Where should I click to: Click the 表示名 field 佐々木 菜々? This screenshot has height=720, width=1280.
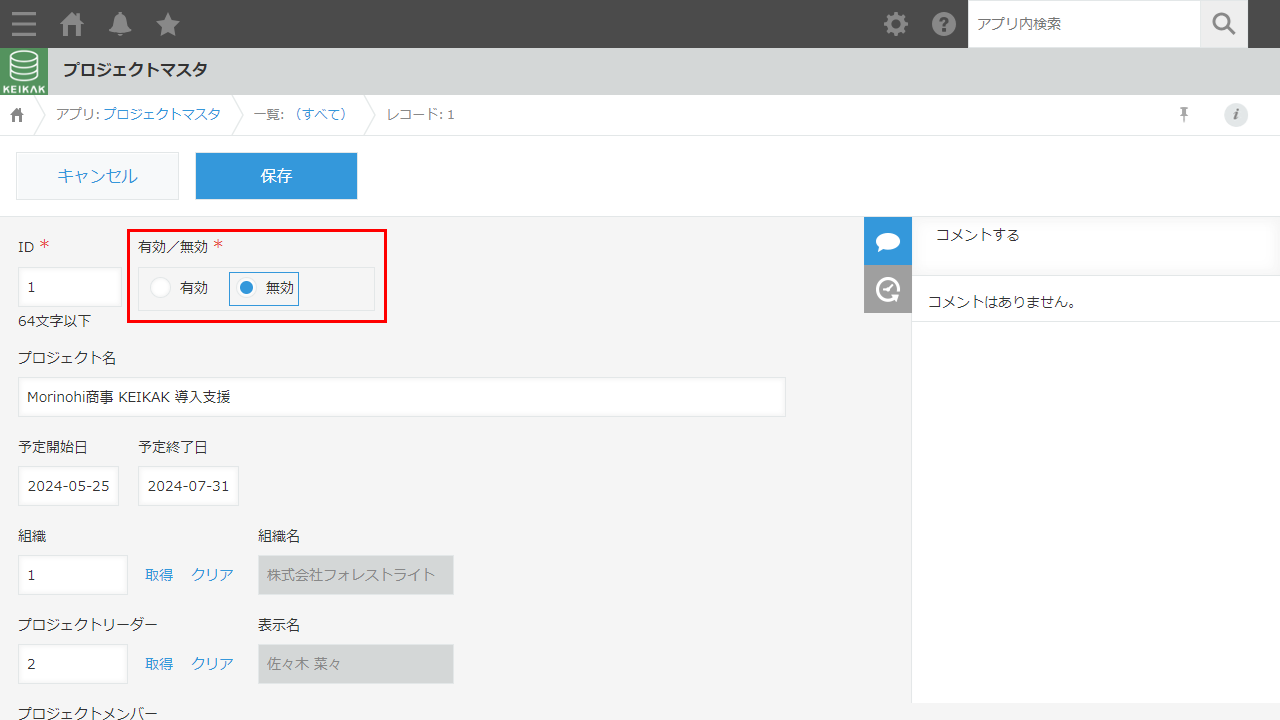click(356, 664)
